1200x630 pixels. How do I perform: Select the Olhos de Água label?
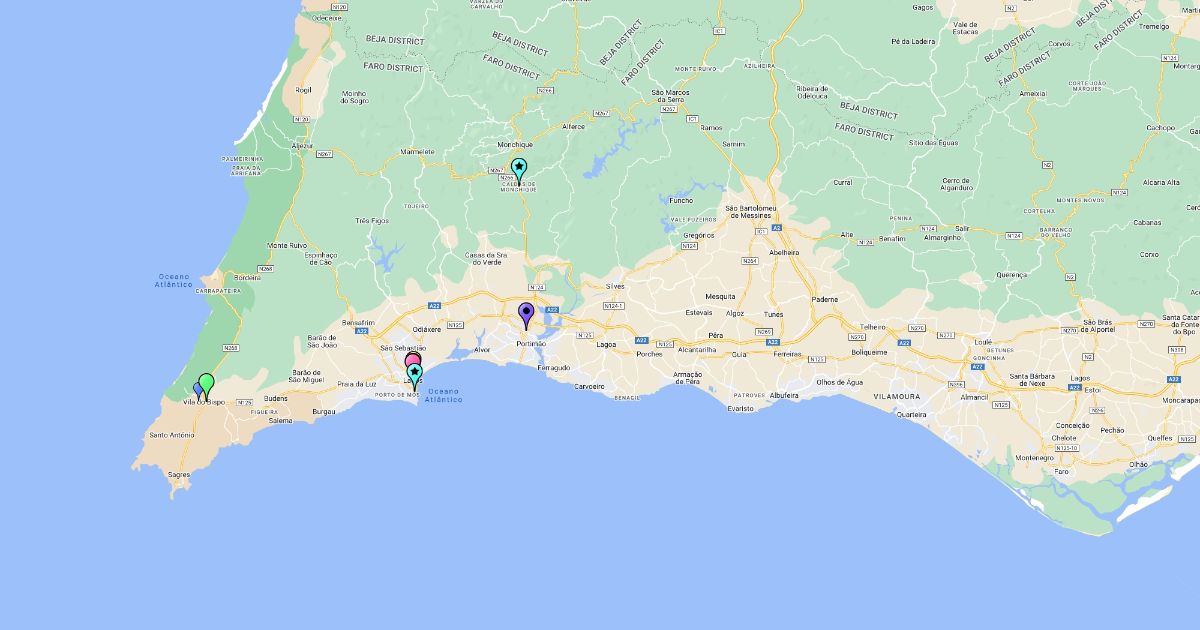[x=839, y=383]
